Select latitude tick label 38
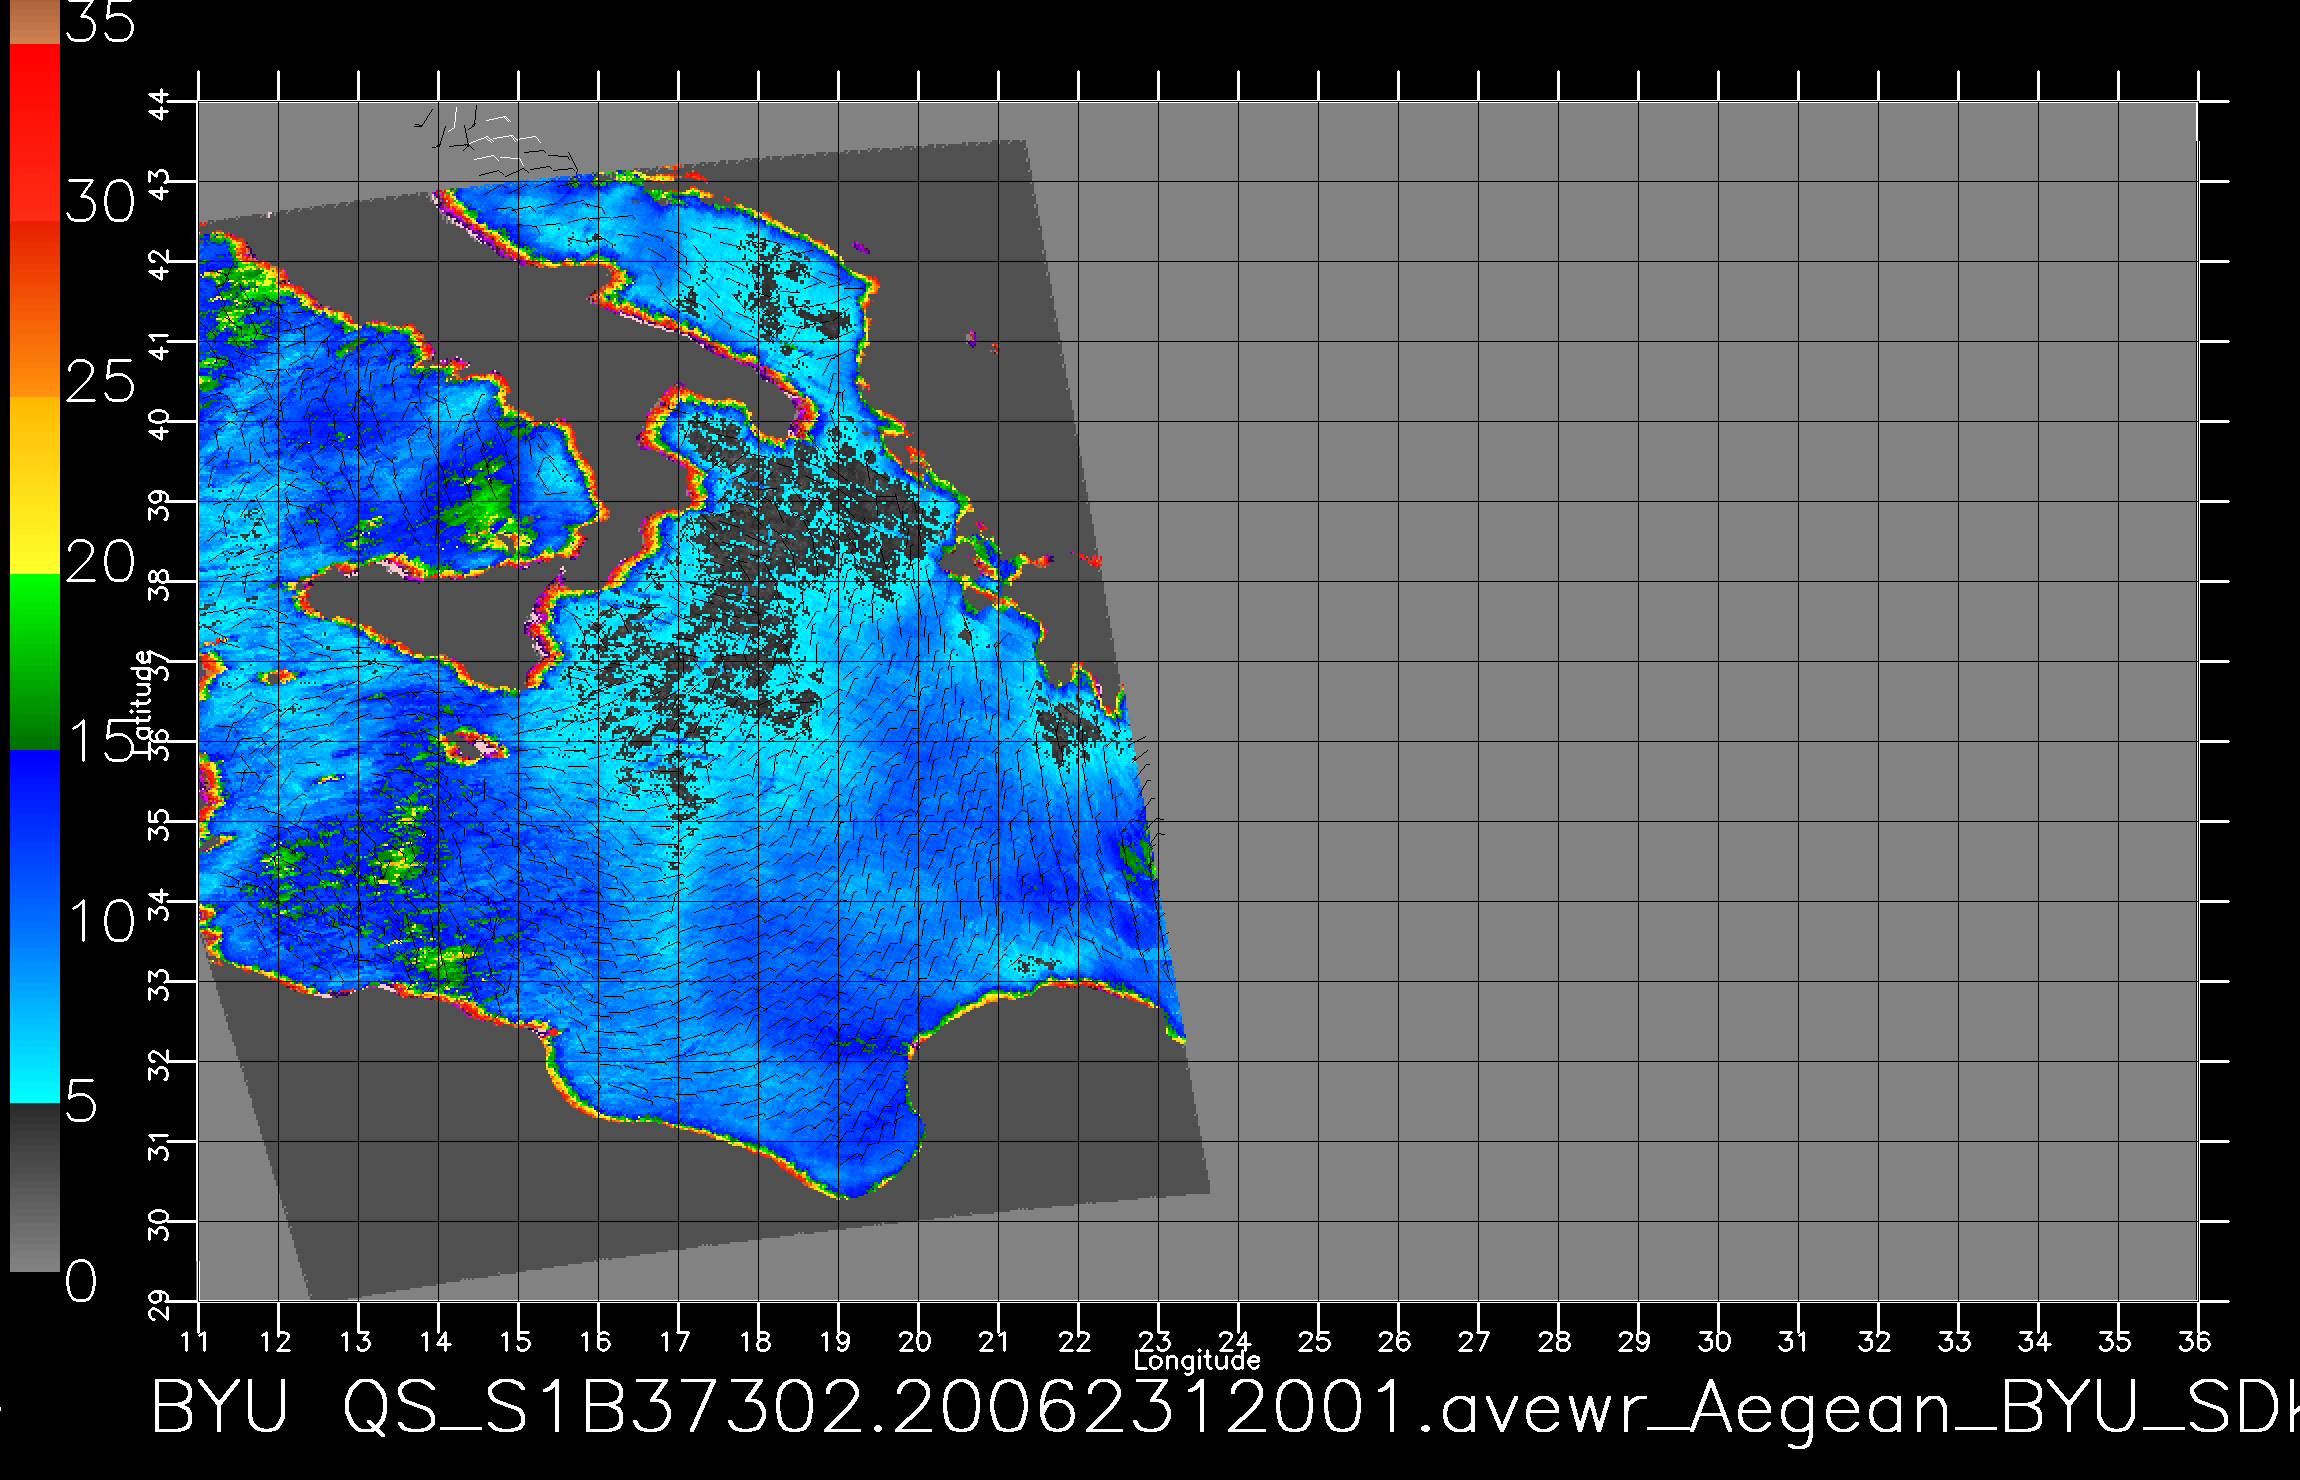The height and width of the screenshot is (1480, 2300). click(x=161, y=585)
